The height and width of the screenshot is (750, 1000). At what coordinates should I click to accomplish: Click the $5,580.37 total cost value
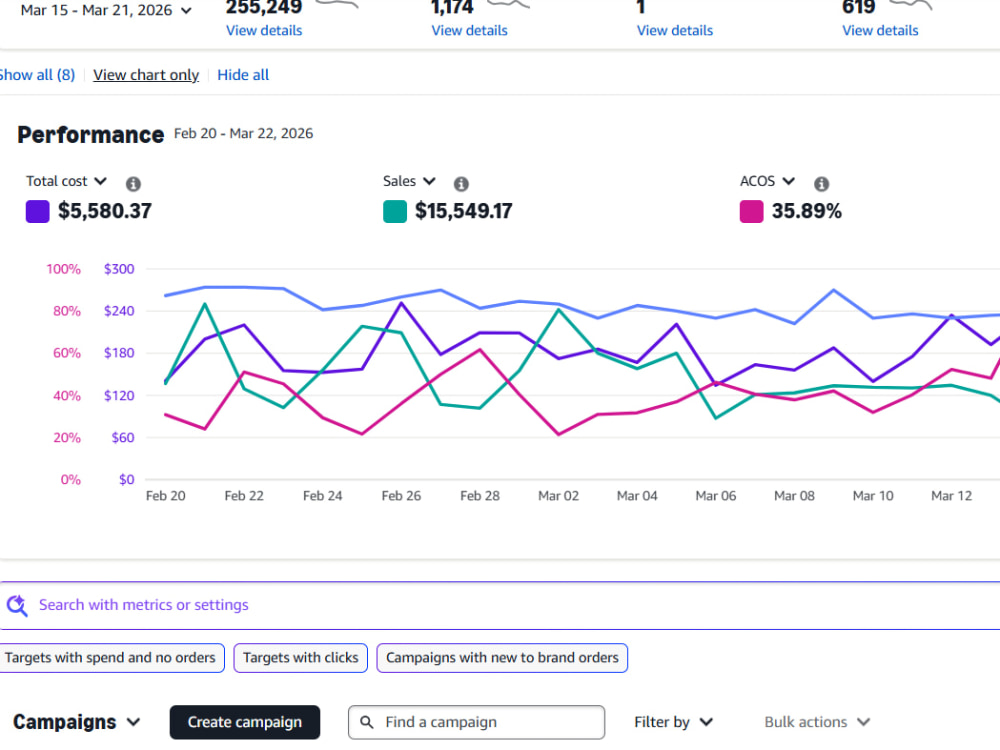(x=105, y=211)
